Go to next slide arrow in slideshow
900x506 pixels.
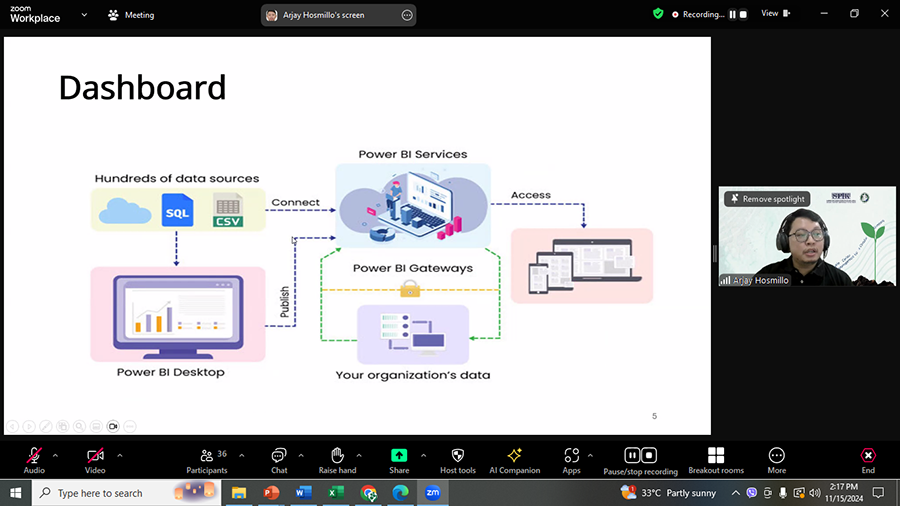coord(29,426)
